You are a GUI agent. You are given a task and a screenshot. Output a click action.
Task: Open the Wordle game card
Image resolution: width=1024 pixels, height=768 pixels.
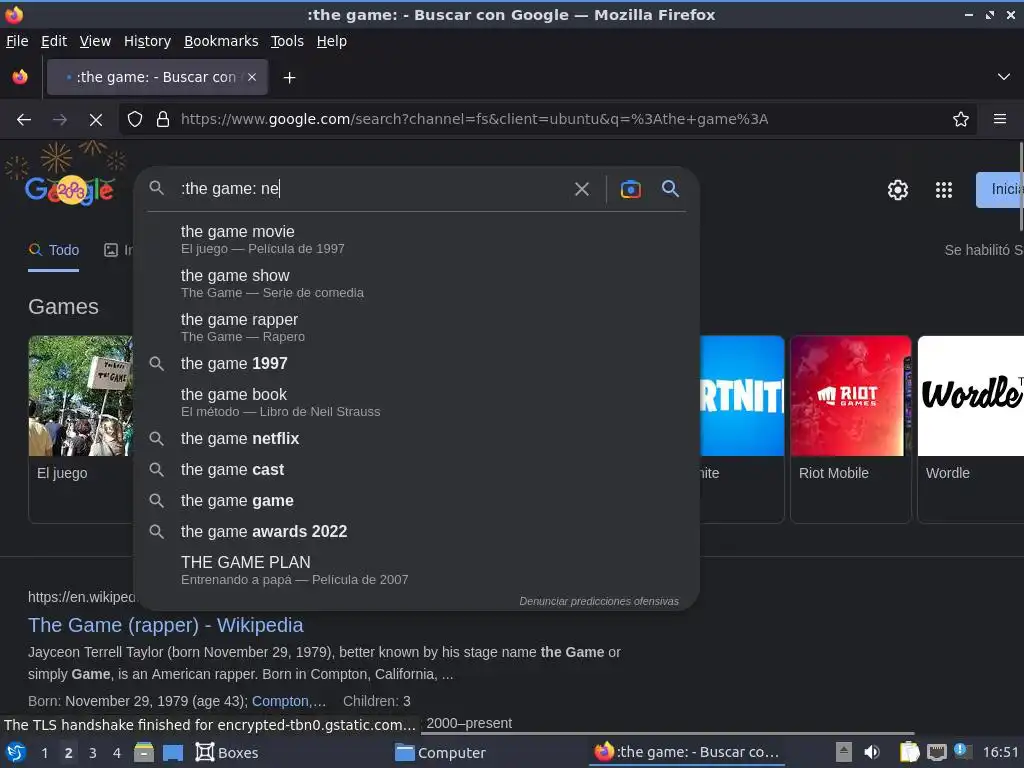[x=970, y=429]
